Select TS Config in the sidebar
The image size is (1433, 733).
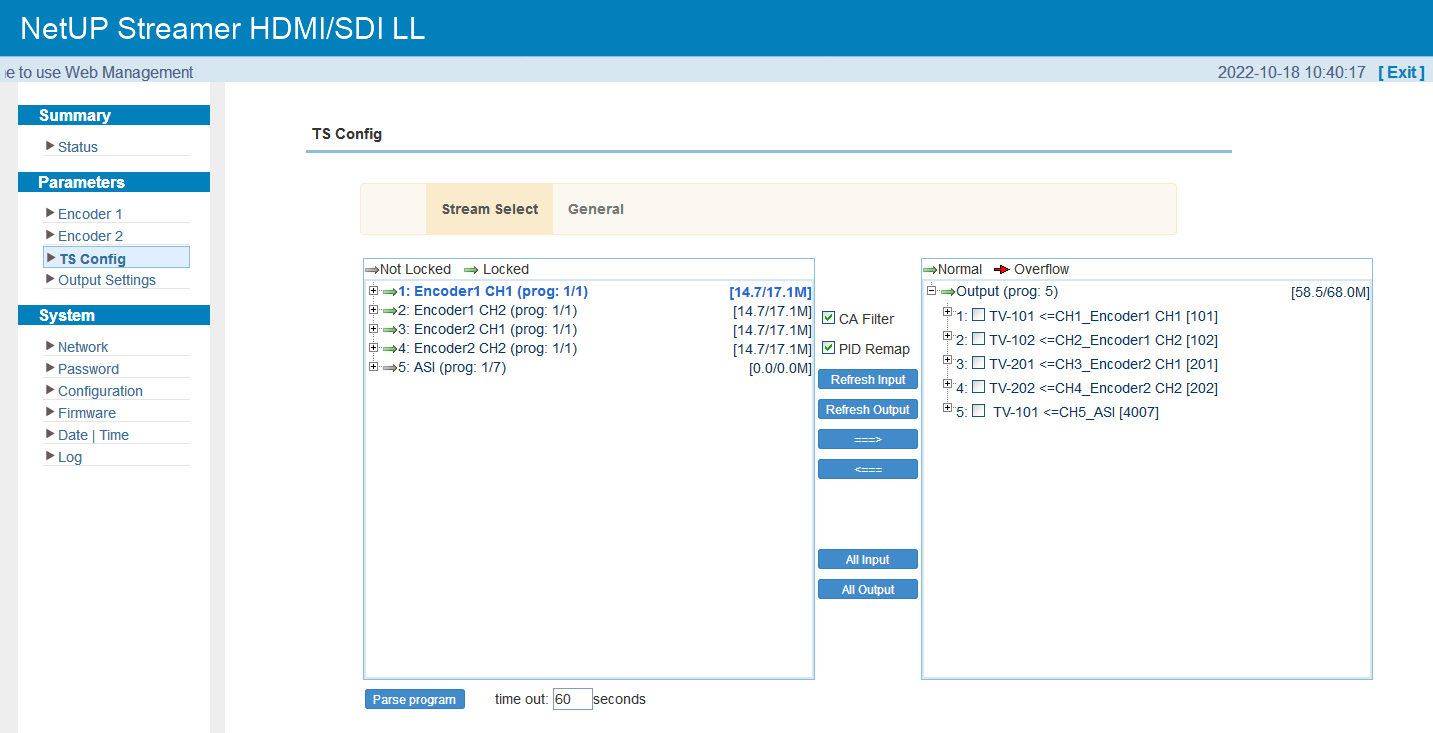116,258
